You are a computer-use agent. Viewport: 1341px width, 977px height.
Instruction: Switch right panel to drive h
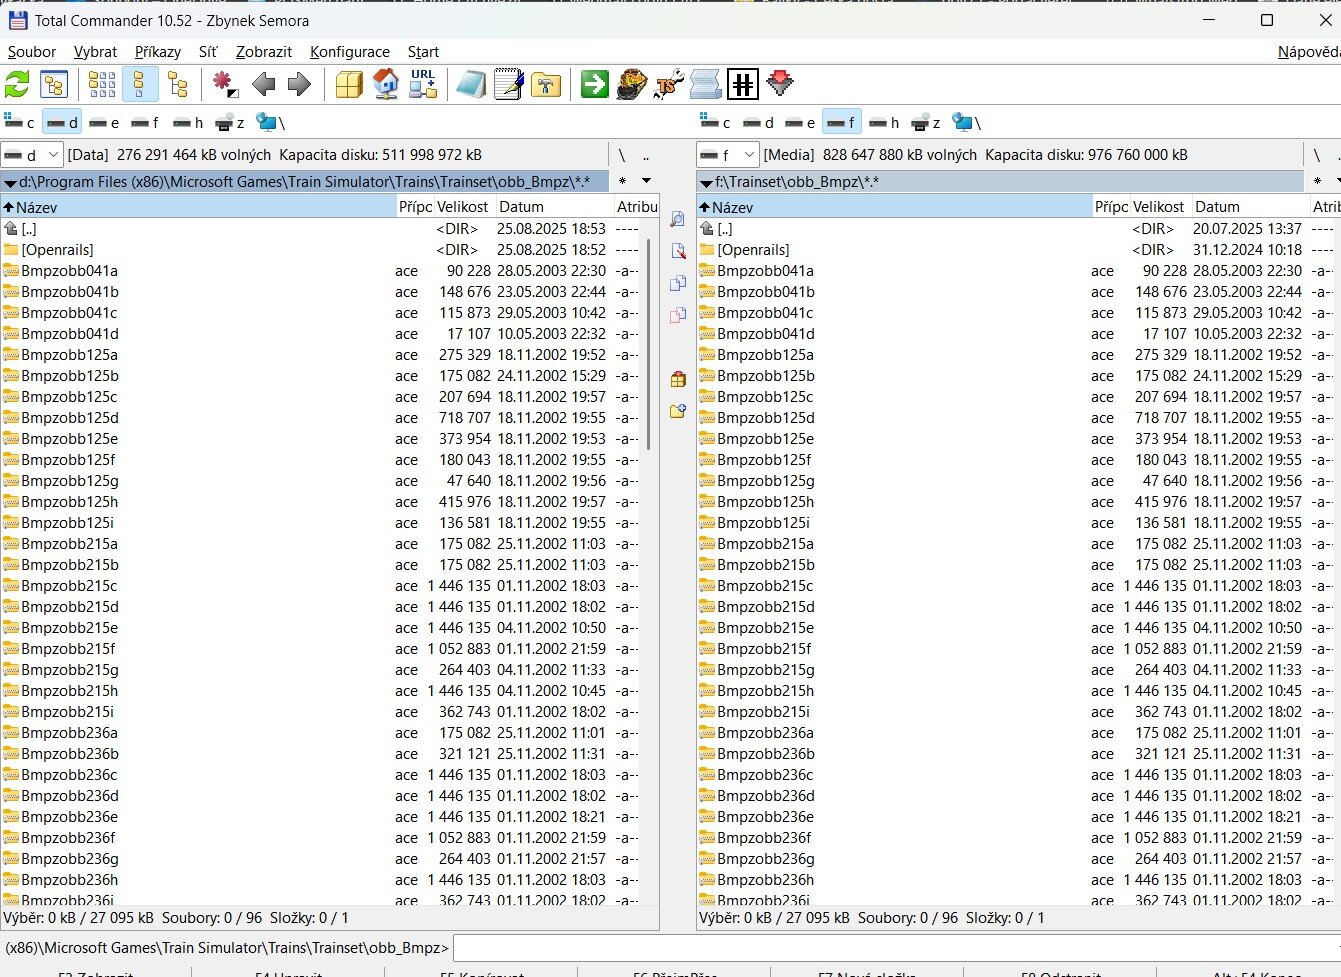(884, 123)
